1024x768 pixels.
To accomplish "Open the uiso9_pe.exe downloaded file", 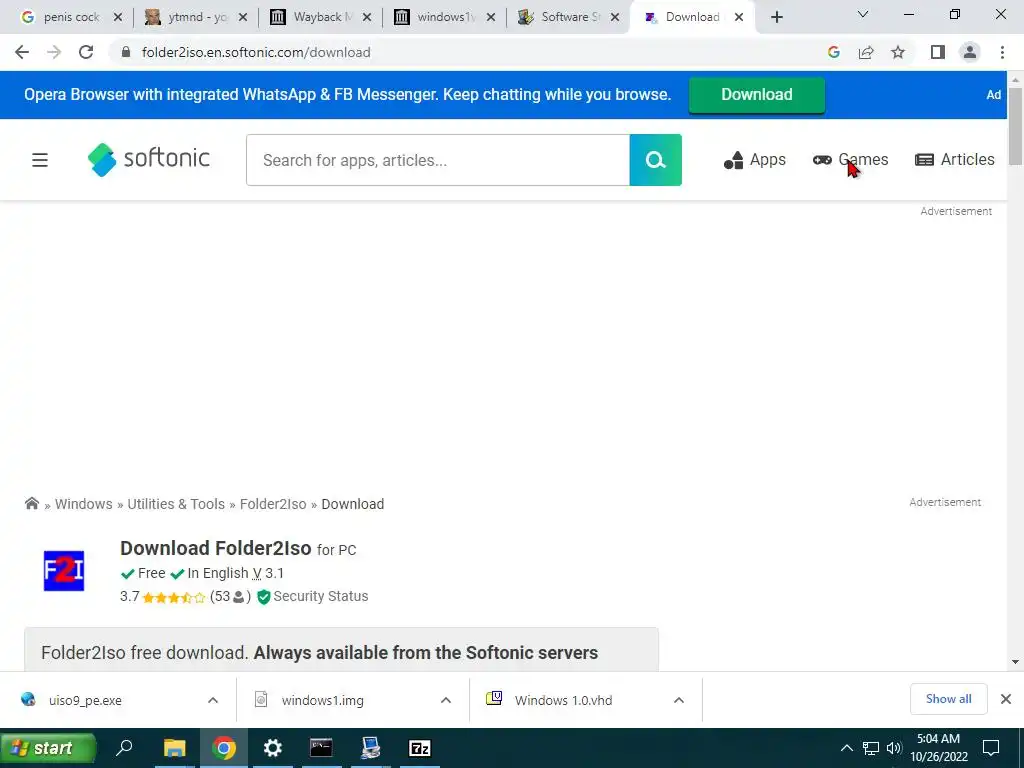I will tap(85, 700).
